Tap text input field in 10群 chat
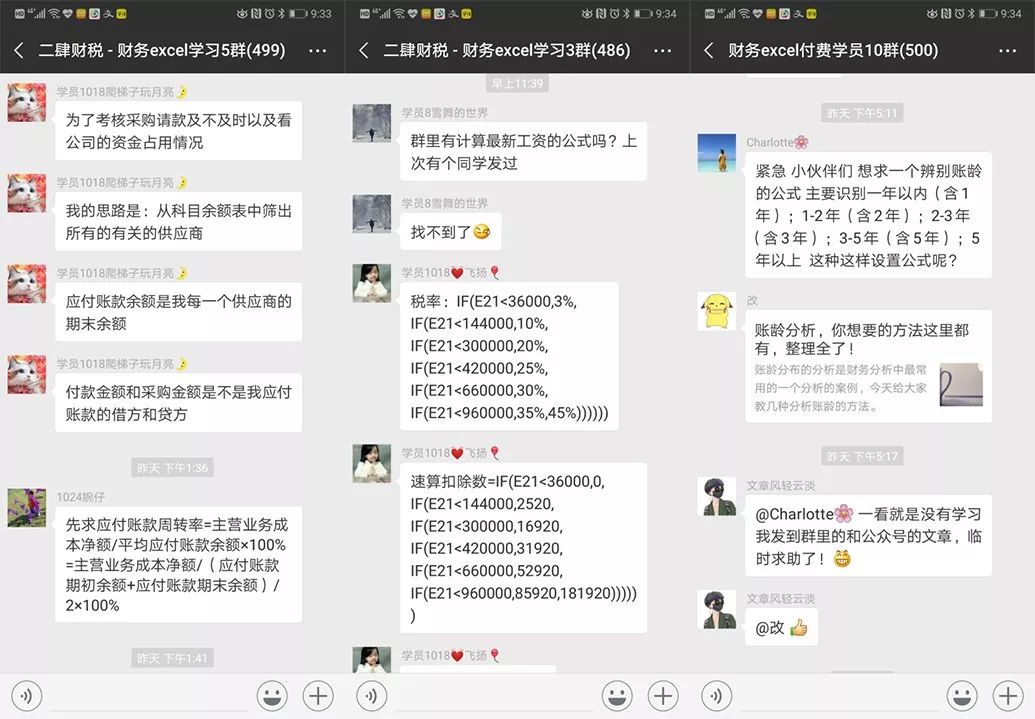The width and height of the screenshot is (1035, 719). coord(838,696)
